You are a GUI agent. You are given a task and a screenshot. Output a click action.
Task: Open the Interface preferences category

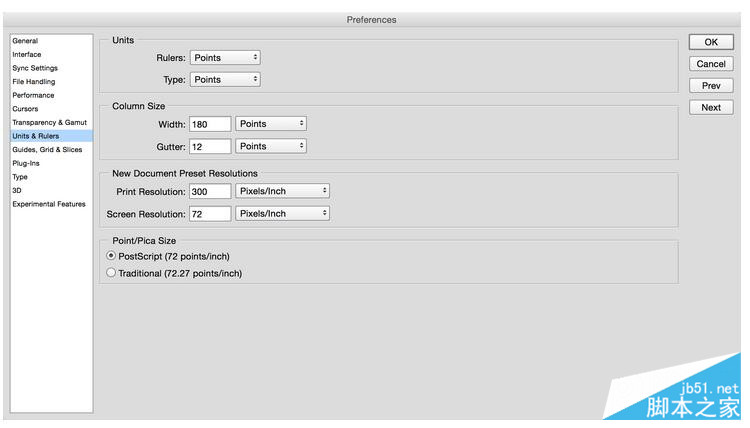coord(27,54)
